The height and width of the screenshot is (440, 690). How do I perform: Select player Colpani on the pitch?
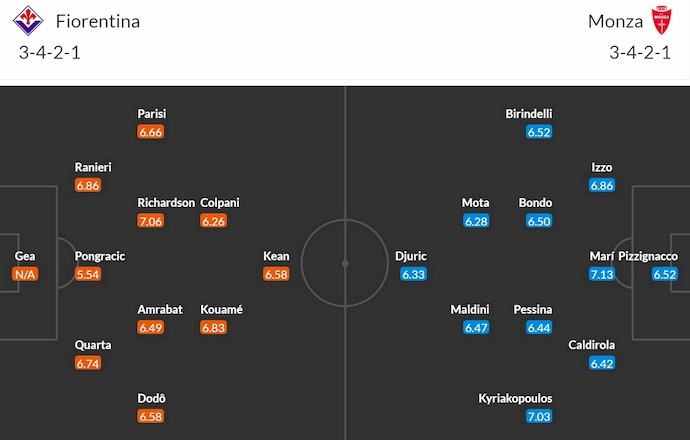220,203
